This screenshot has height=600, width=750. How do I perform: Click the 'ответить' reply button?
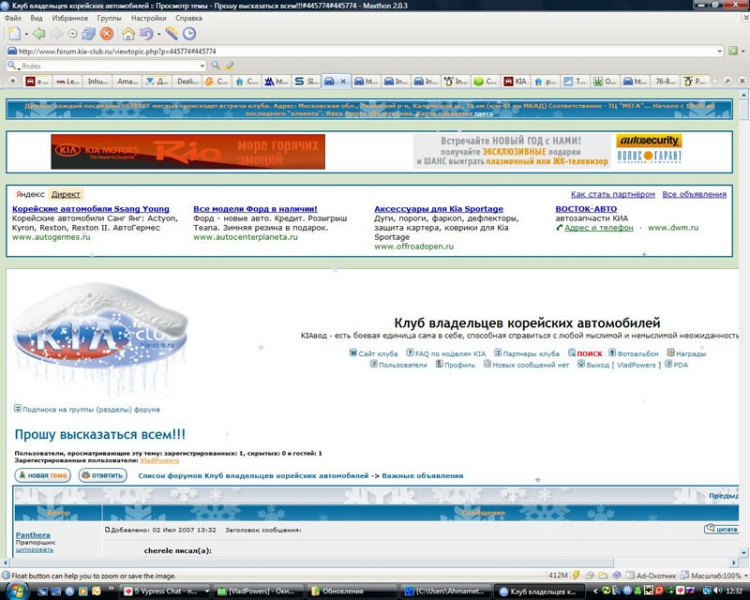point(103,476)
